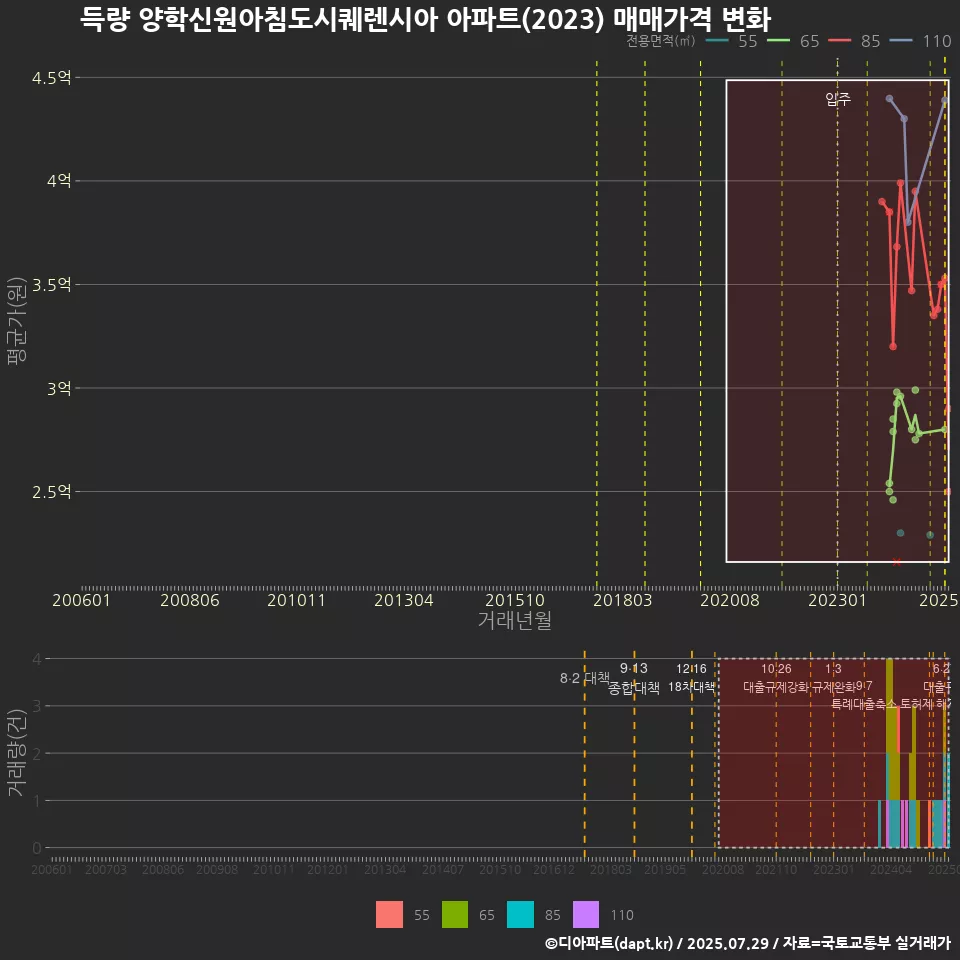Click the 1·3 규제완화 policy annotation

833,678
